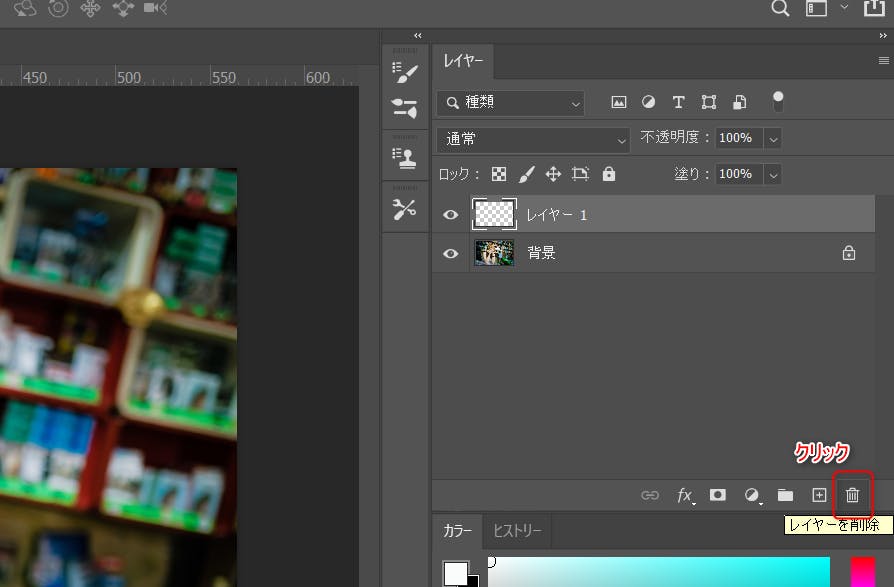This screenshot has width=894, height=587.
Task: Open the Brush Settings panel icon
Action: 405,73
